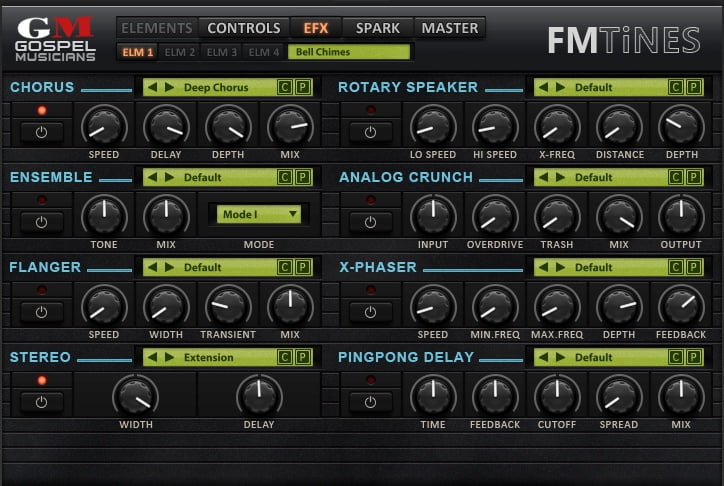This screenshot has height=486, width=724.
Task: Select previous Pingpong Delay preset arrow
Action: (543, 357)
